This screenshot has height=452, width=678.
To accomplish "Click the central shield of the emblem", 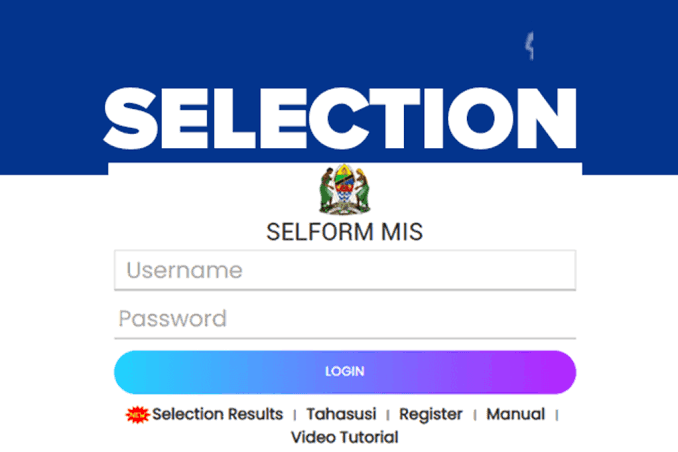I will click(x=345, y=186).
